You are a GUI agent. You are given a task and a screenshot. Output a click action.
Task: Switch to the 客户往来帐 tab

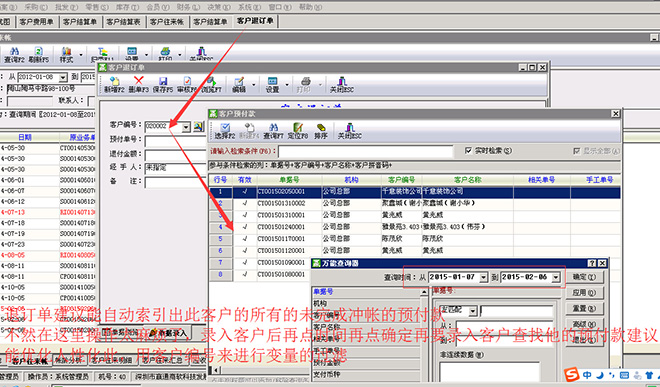click(x=167, y=22)
